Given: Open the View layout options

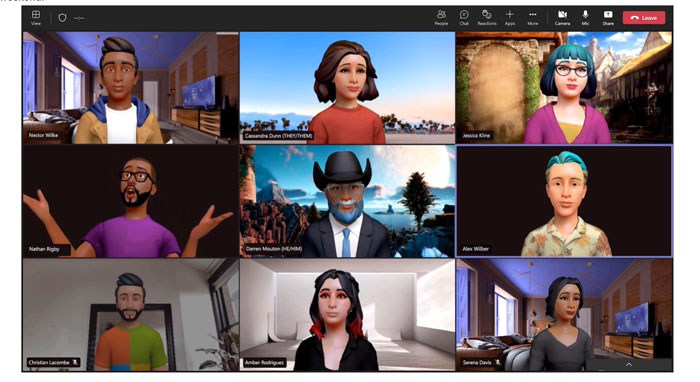Looking at the screenshot, I should (36, 18).
